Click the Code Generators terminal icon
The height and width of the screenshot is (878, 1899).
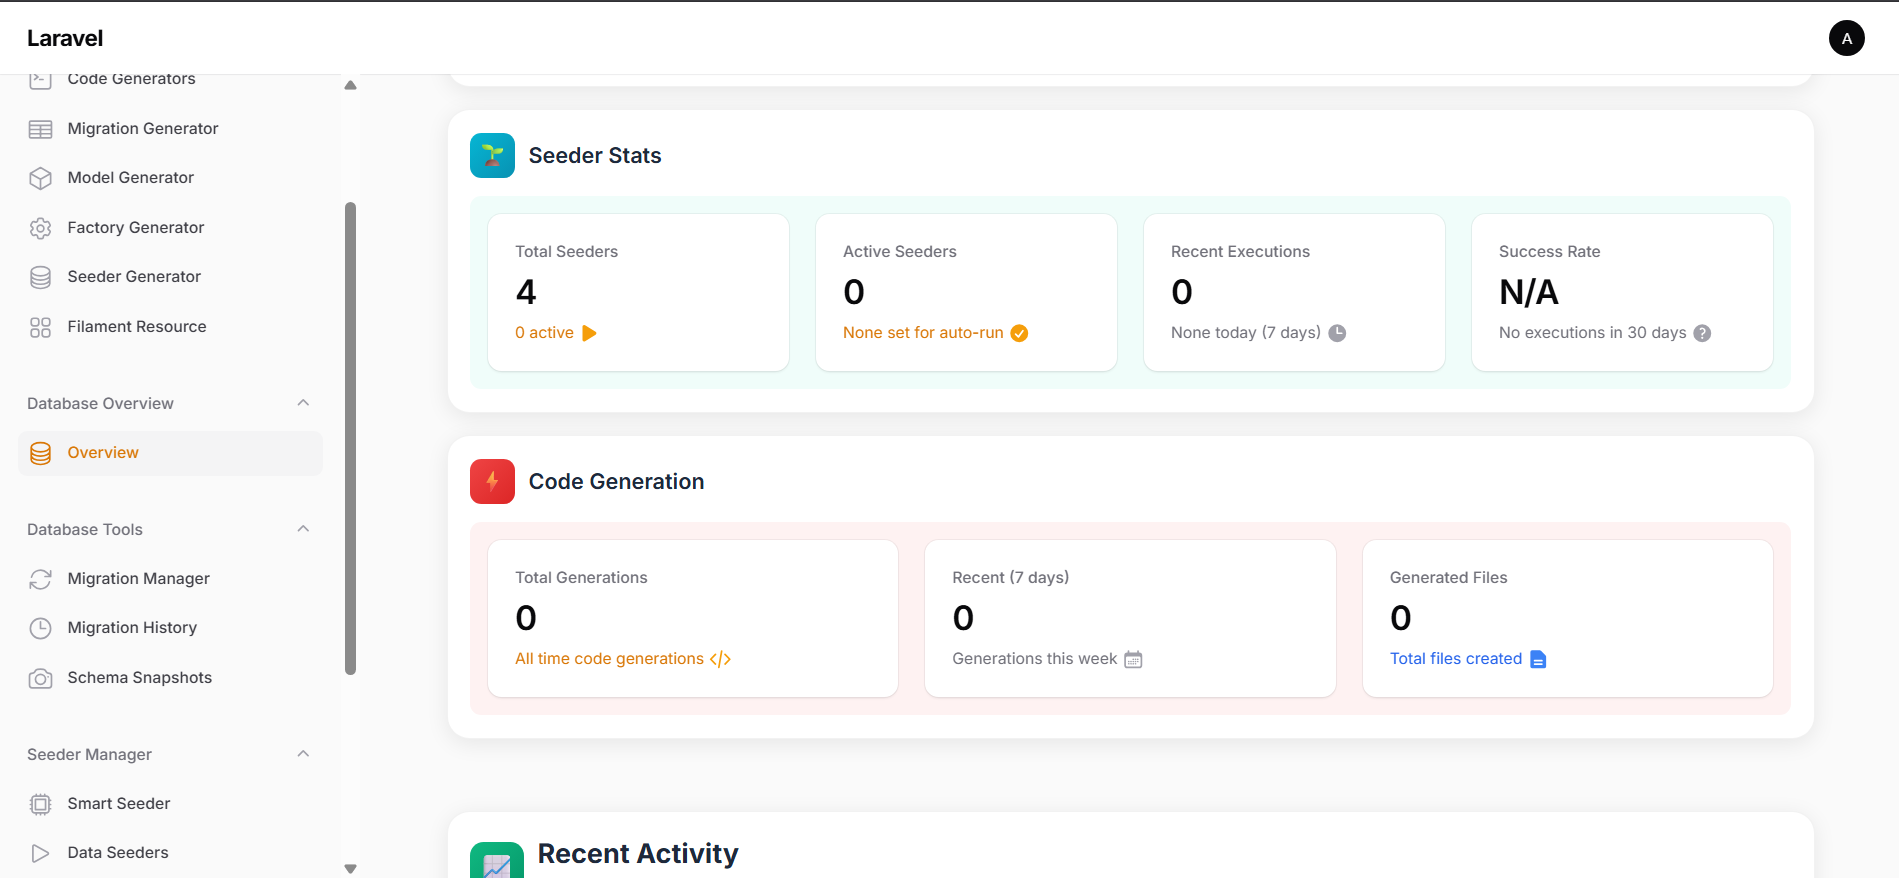(x=40, y=80)
